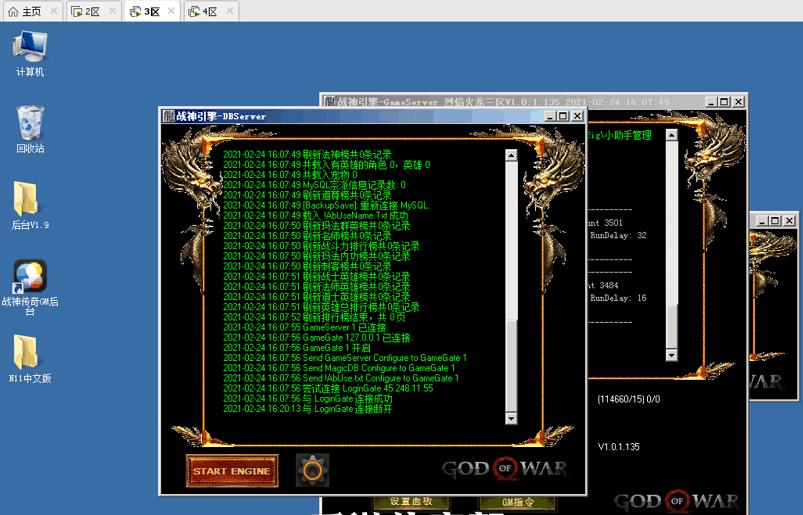Click log line 'GameGate 127.0.0.1 已连接'

[x=318, y=337]
